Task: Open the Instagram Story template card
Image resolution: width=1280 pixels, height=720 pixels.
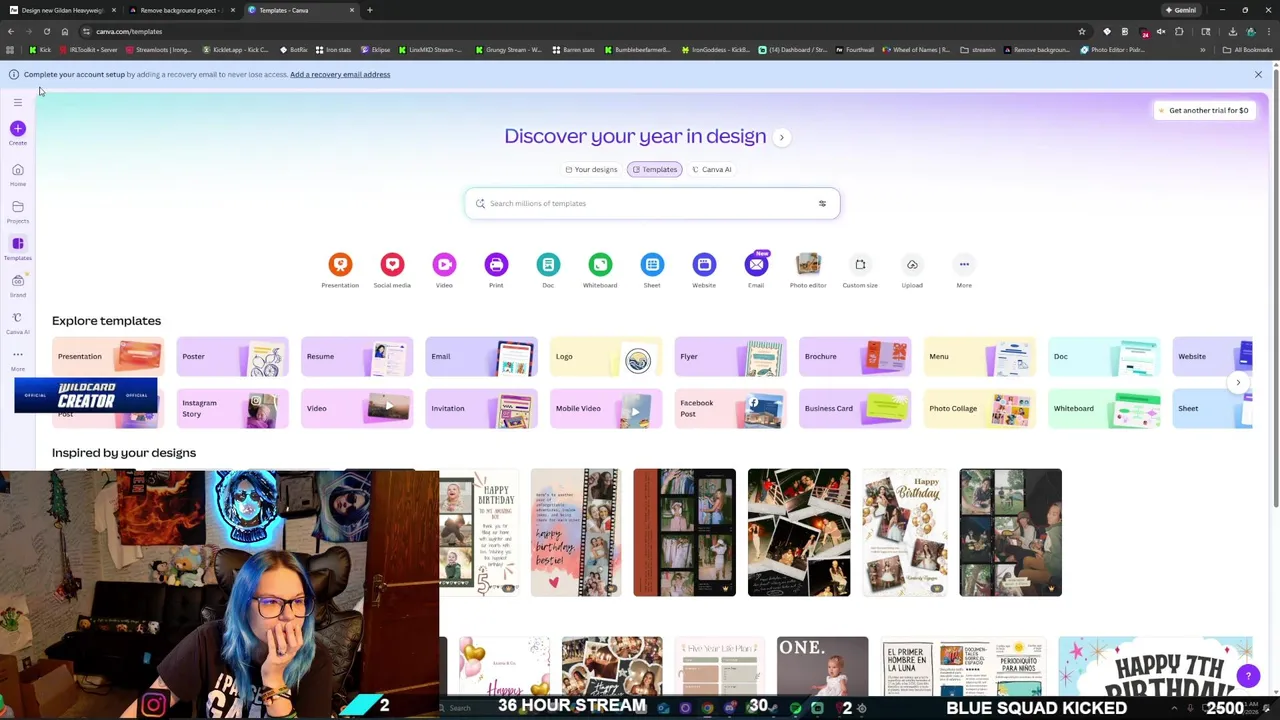Action: (x=232, y=408)
